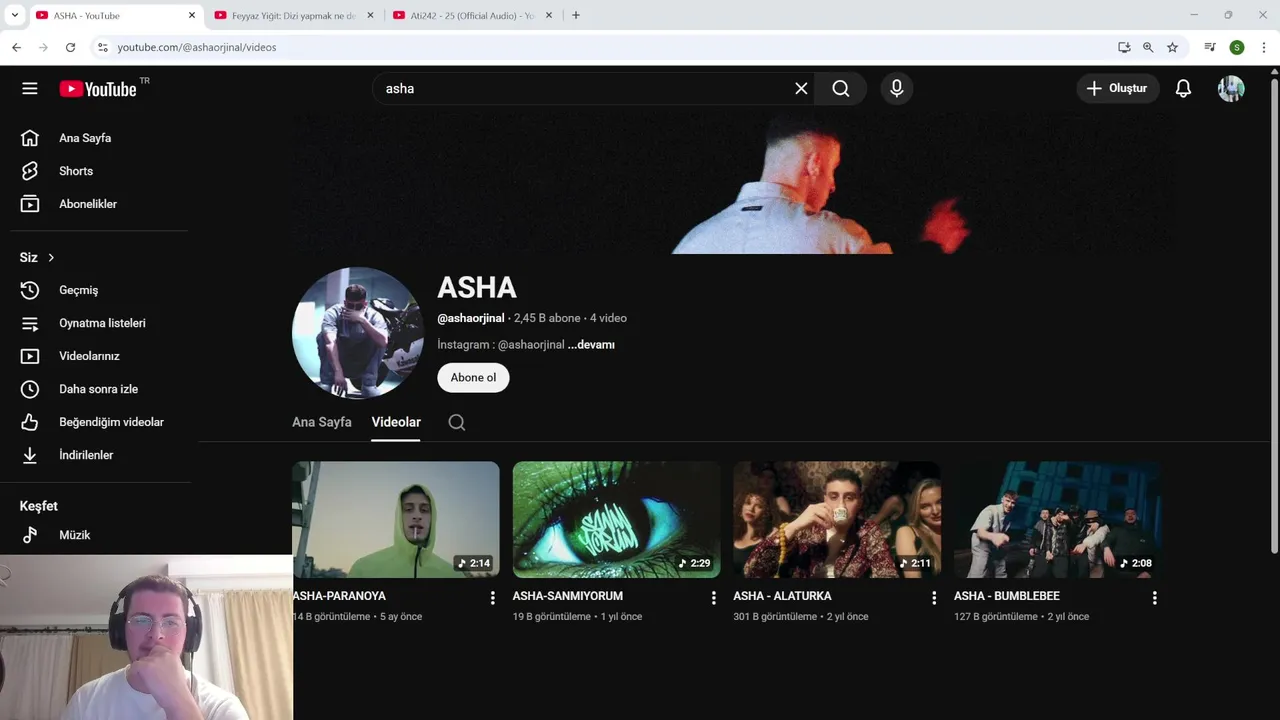Open the ASHA - ALATURKA video thumbnail
The image size is (1280, 720).
(837, 519)
